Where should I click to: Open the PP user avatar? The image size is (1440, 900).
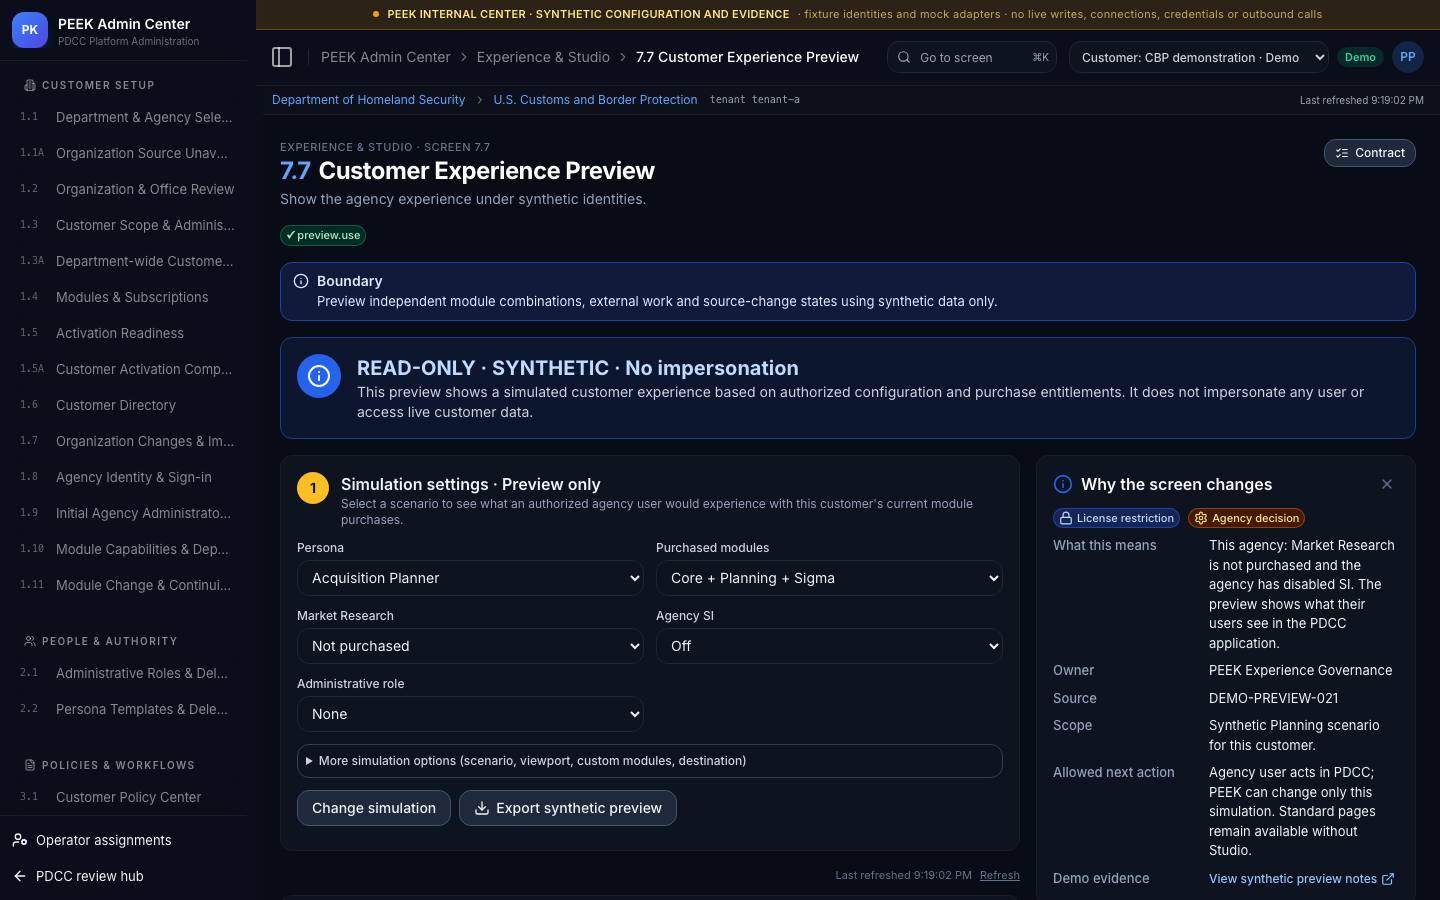(x=1407, y=57)
